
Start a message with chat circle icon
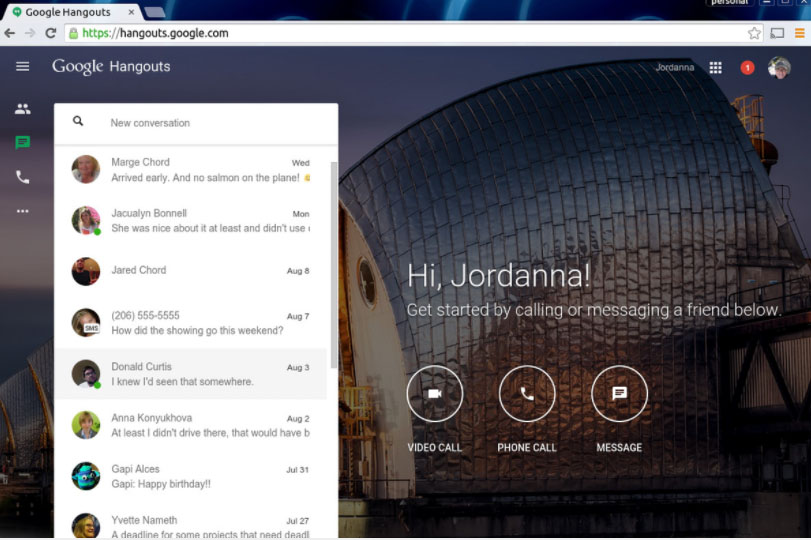(x=619, y=394)
